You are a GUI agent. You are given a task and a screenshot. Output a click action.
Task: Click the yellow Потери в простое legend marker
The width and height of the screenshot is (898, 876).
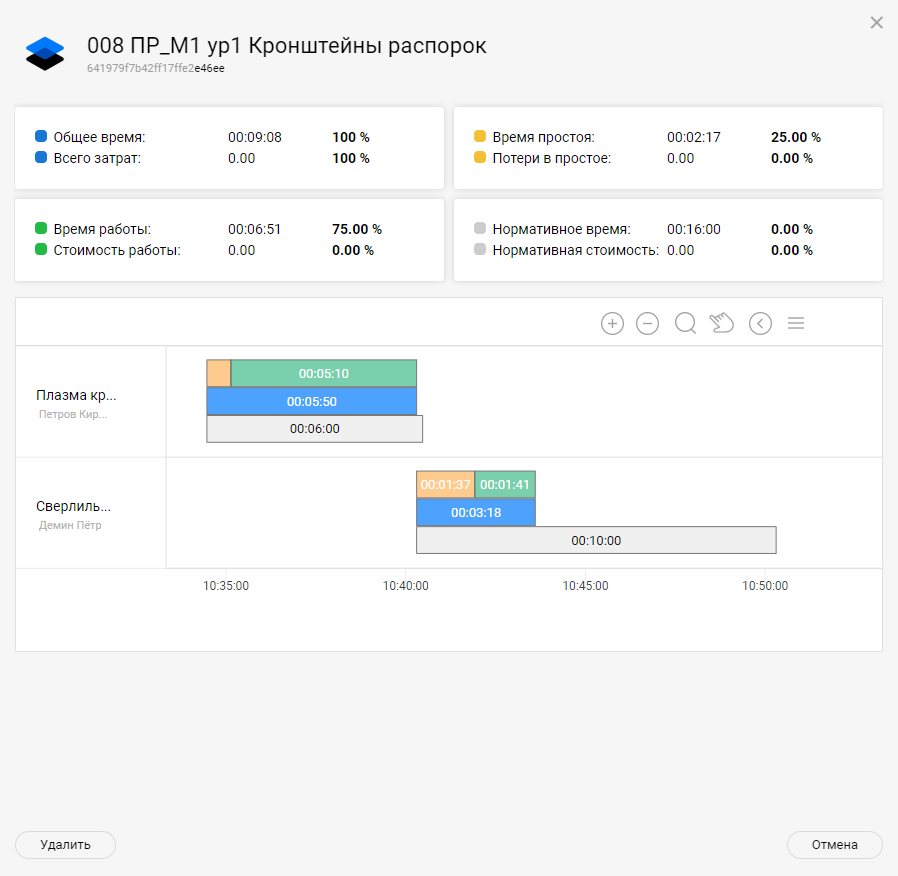480,157
